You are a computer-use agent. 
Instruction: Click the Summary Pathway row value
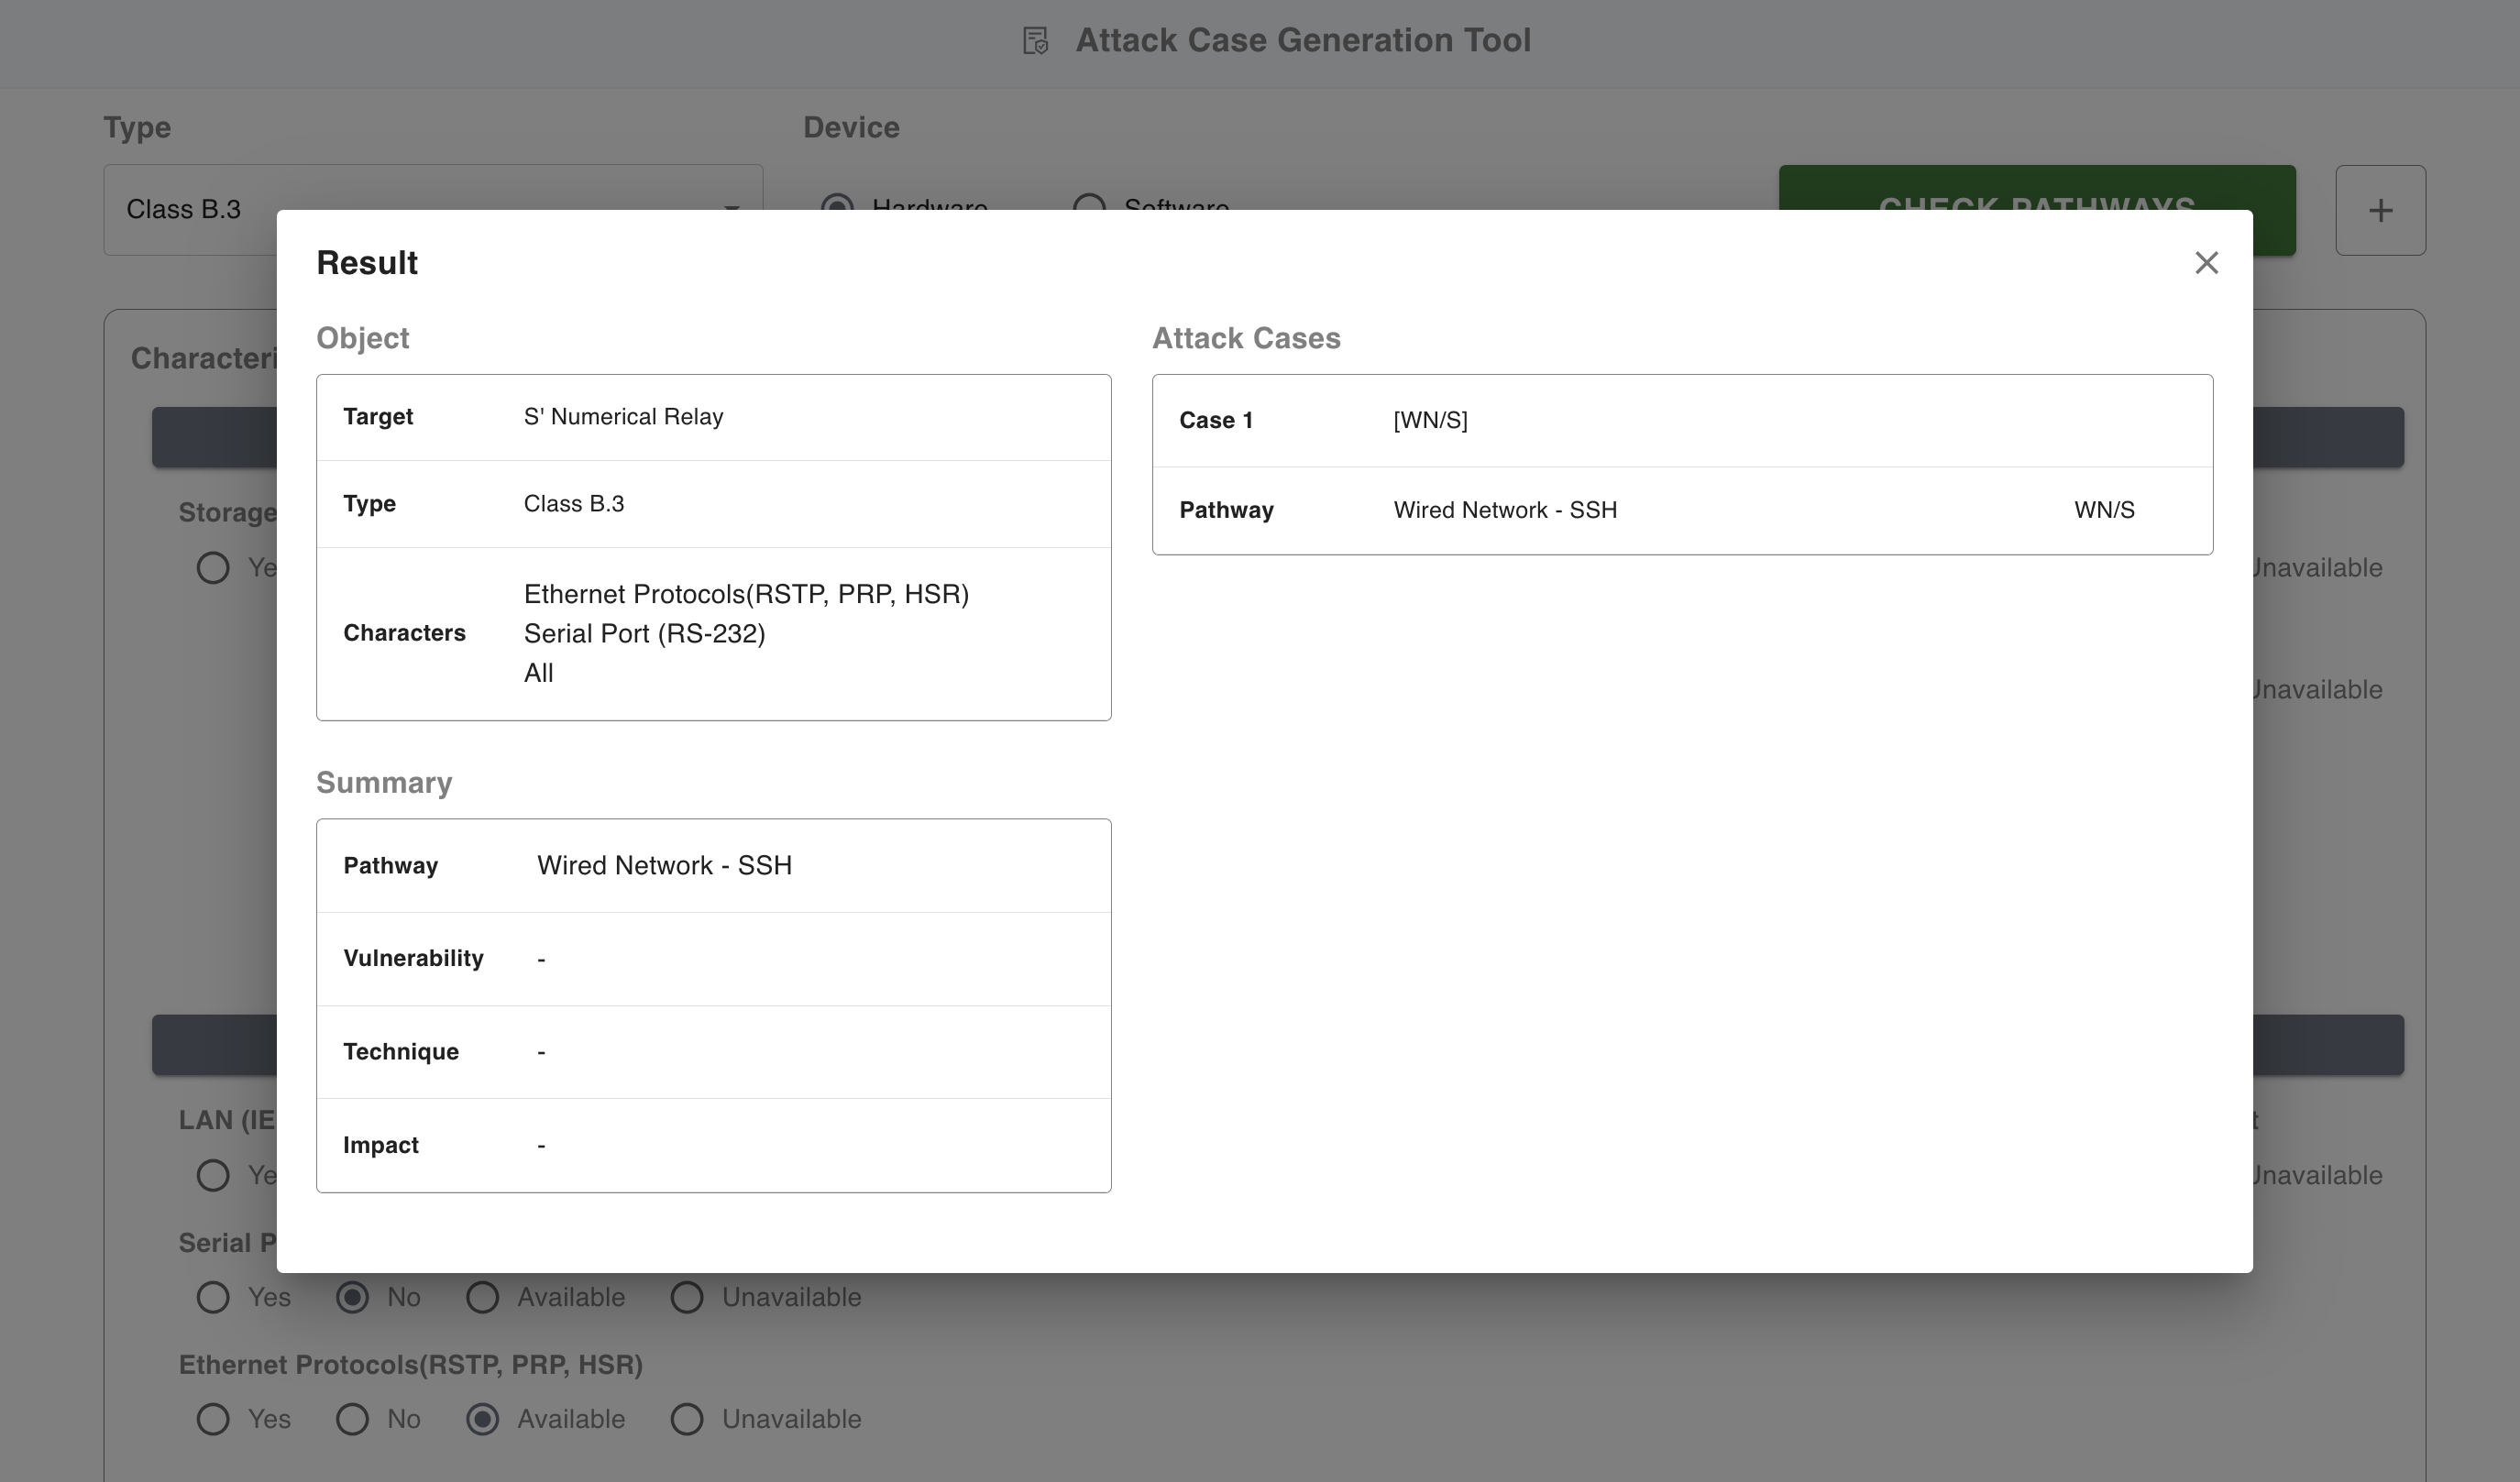tap(664, 866)
